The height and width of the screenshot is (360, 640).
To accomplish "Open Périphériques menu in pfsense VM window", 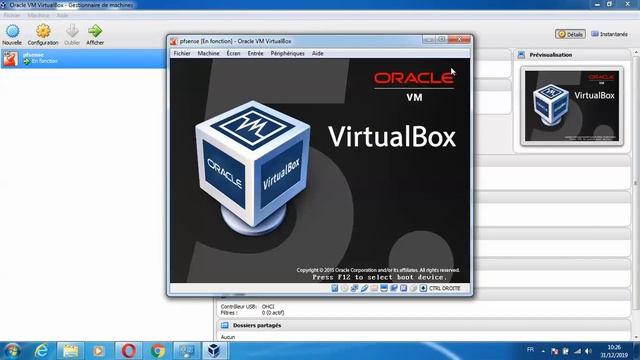I will (287, 53).
